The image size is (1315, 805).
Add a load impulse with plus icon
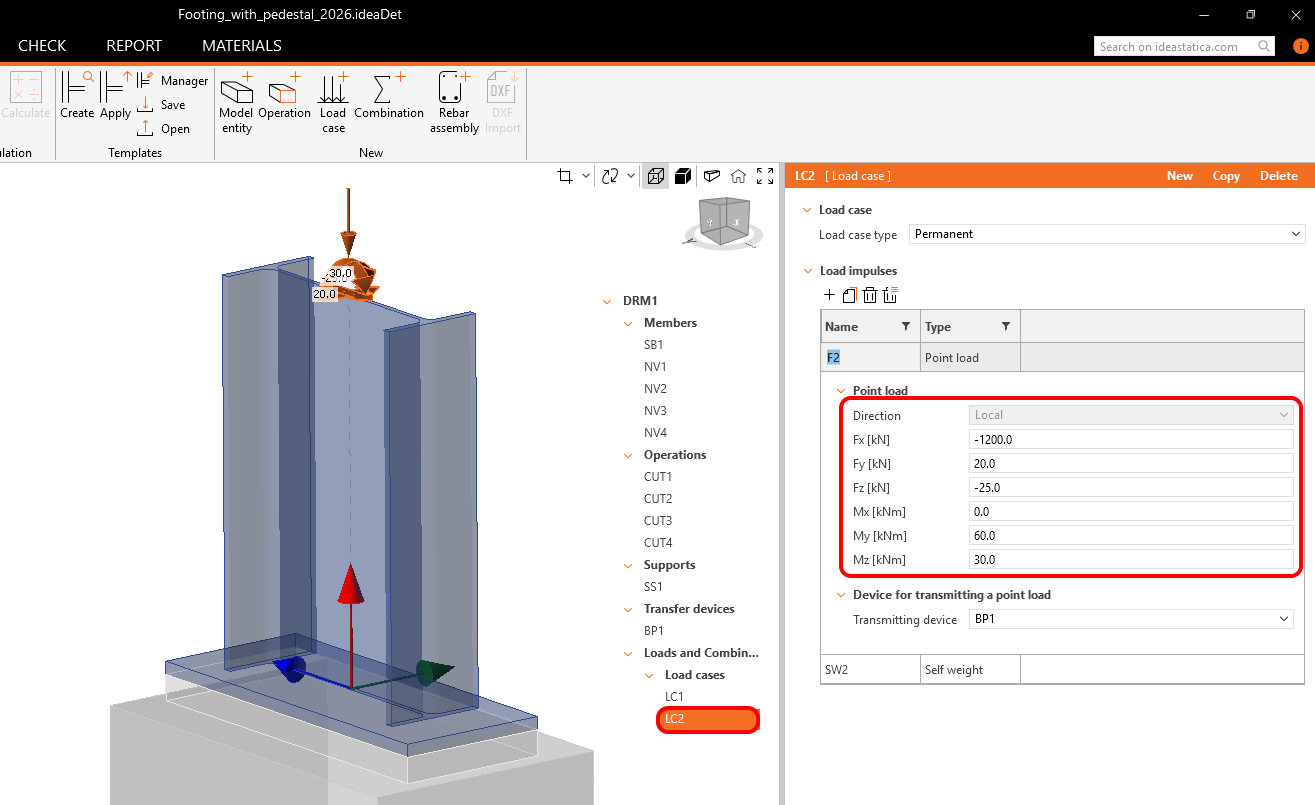(829, 295)
